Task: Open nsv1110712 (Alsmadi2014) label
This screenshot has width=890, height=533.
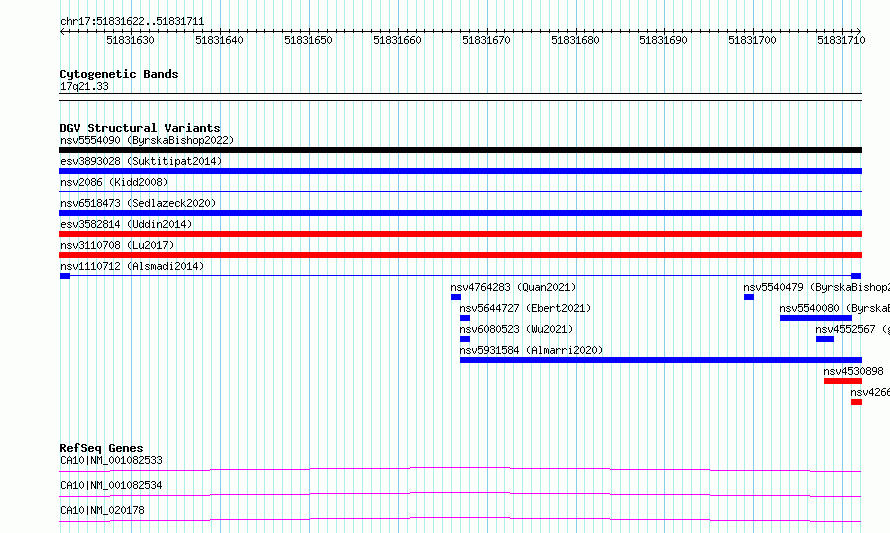Action: [x=132, y=266]
